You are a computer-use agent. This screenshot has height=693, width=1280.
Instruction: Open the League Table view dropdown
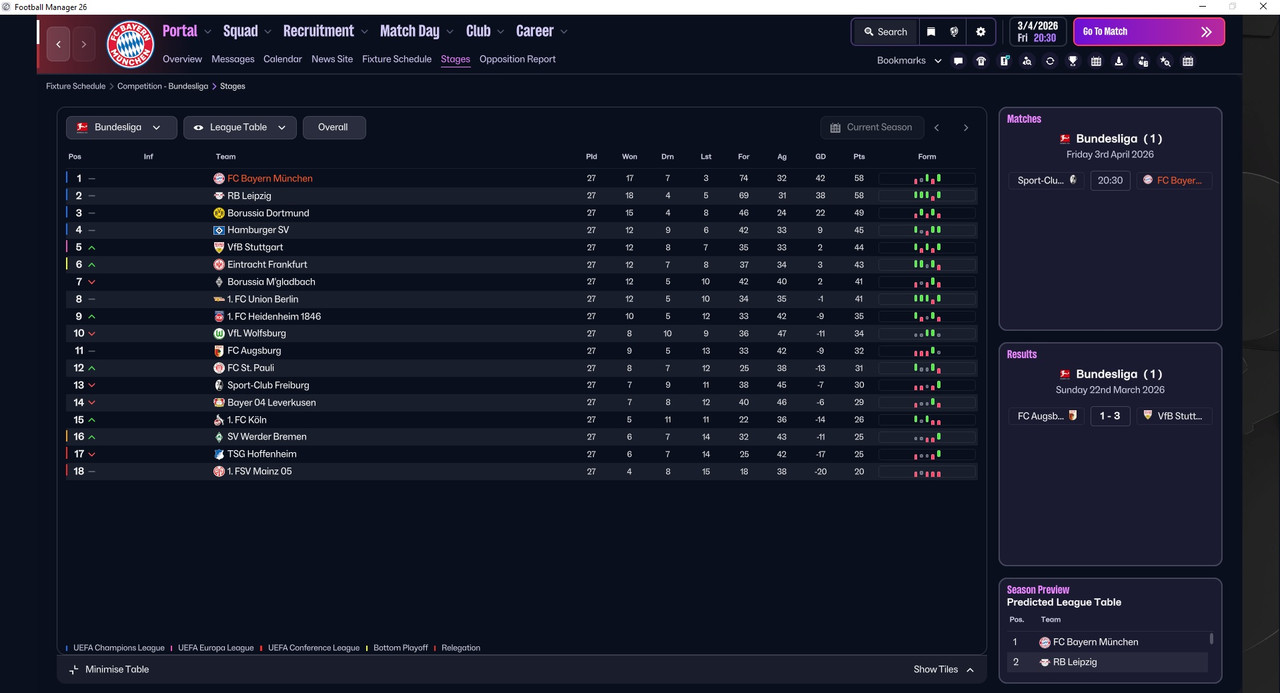(x=240, y=128)
